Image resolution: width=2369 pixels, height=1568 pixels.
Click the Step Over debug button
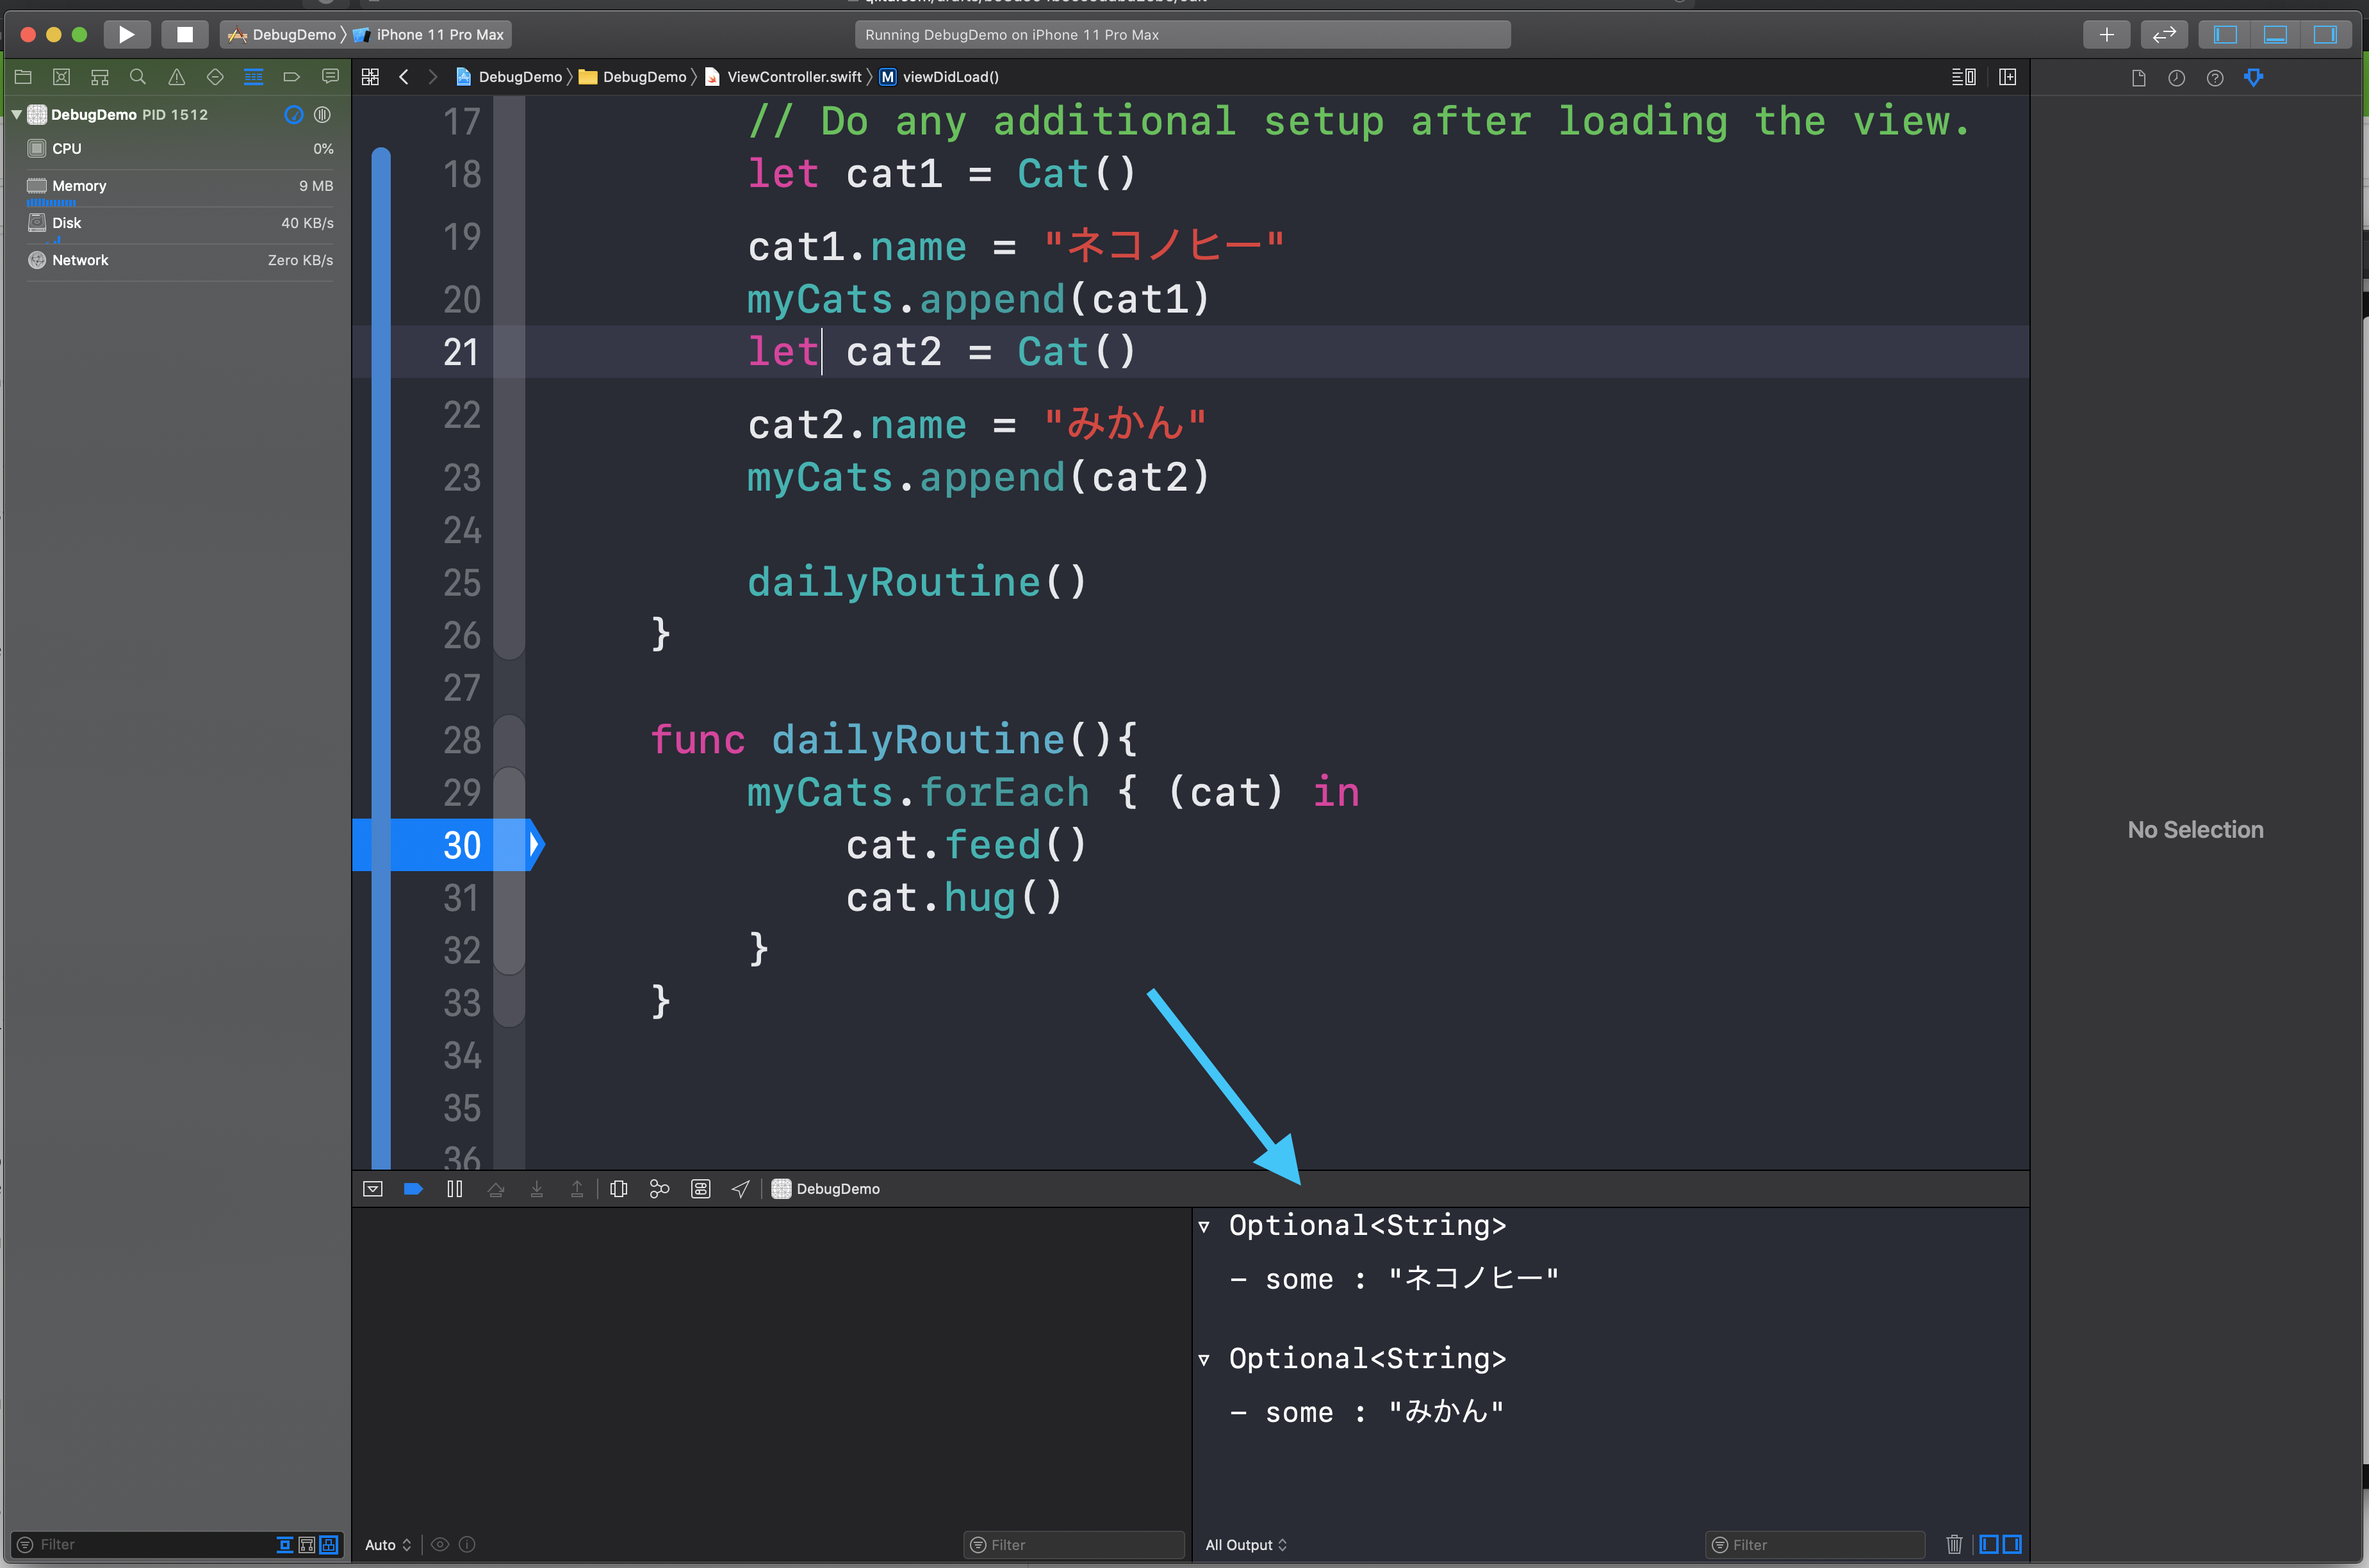click(x=496, y=1189)
